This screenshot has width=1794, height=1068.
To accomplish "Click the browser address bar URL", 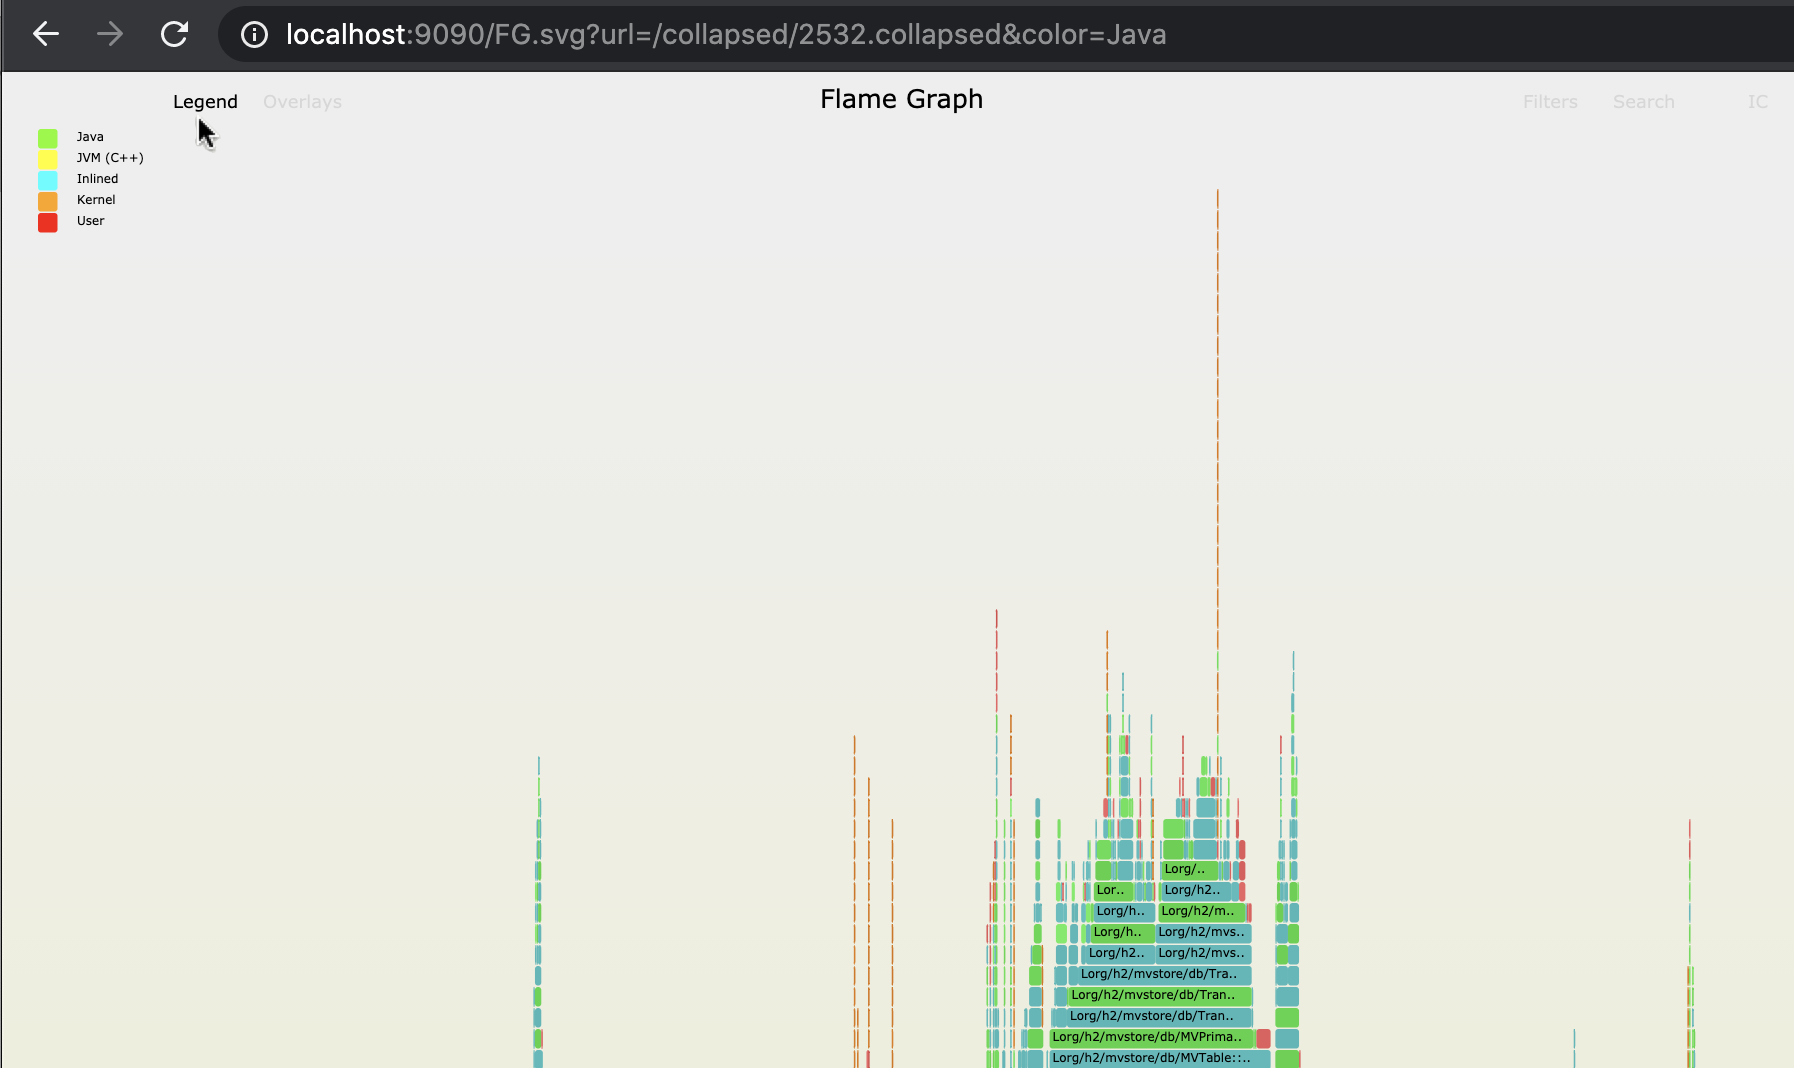I will (x=726, y=35).
